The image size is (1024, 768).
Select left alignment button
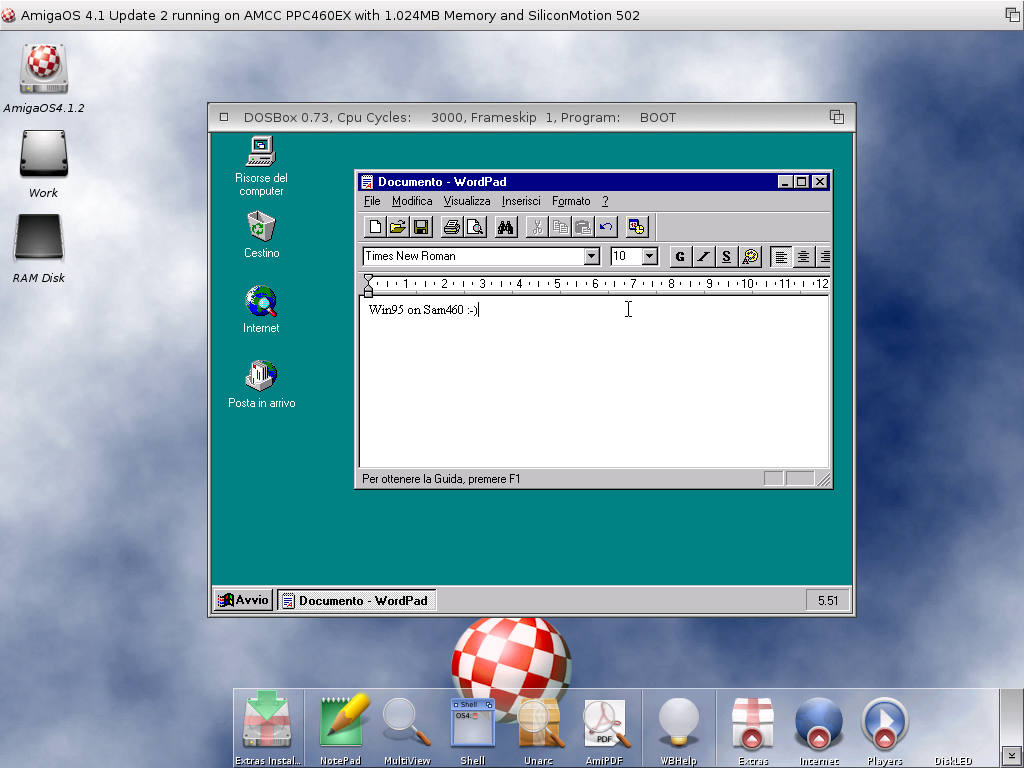pos(780,257)
